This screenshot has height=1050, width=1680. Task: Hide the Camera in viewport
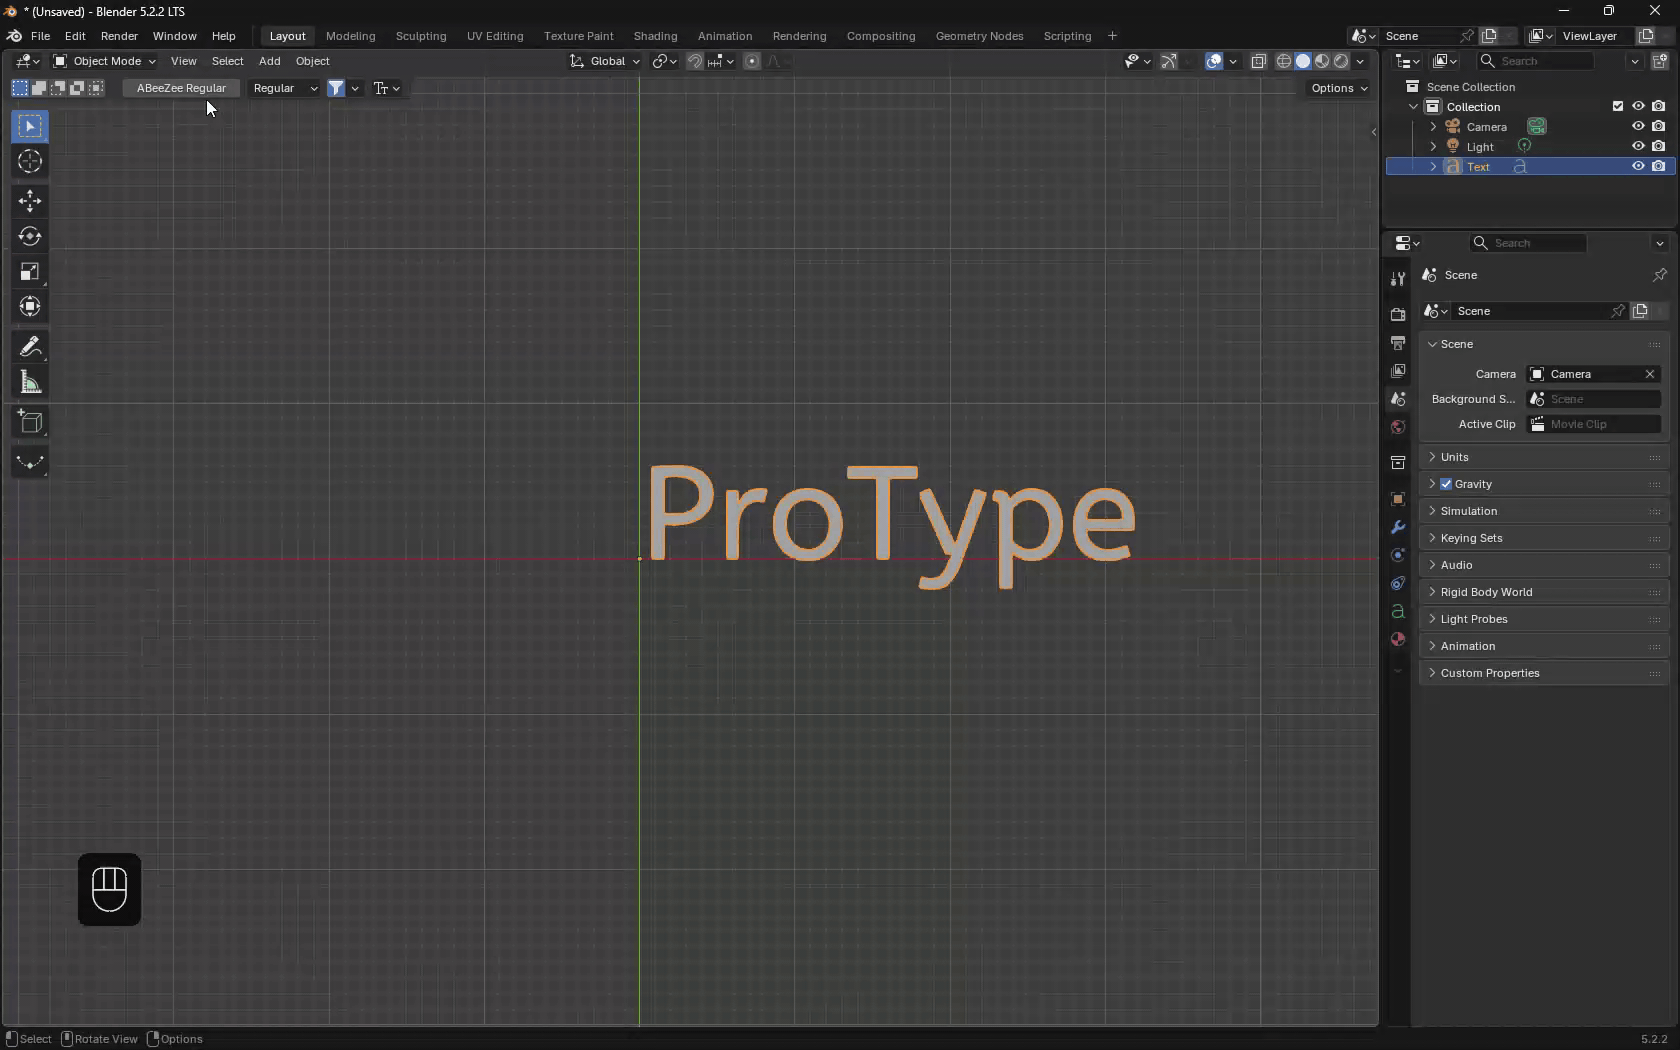(x=1638, y=127)
